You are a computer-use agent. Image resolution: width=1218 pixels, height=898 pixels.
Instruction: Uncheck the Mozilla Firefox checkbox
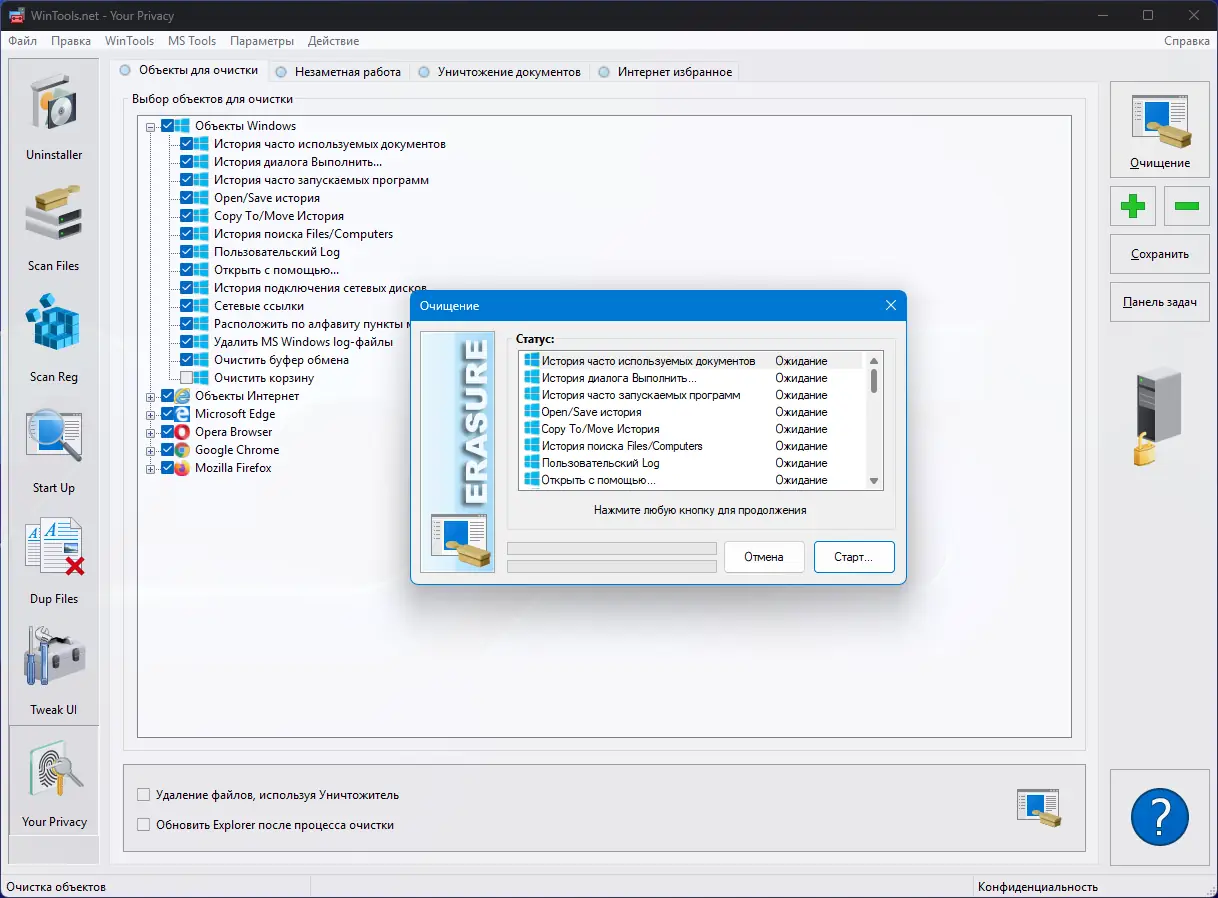coord(167,468)
